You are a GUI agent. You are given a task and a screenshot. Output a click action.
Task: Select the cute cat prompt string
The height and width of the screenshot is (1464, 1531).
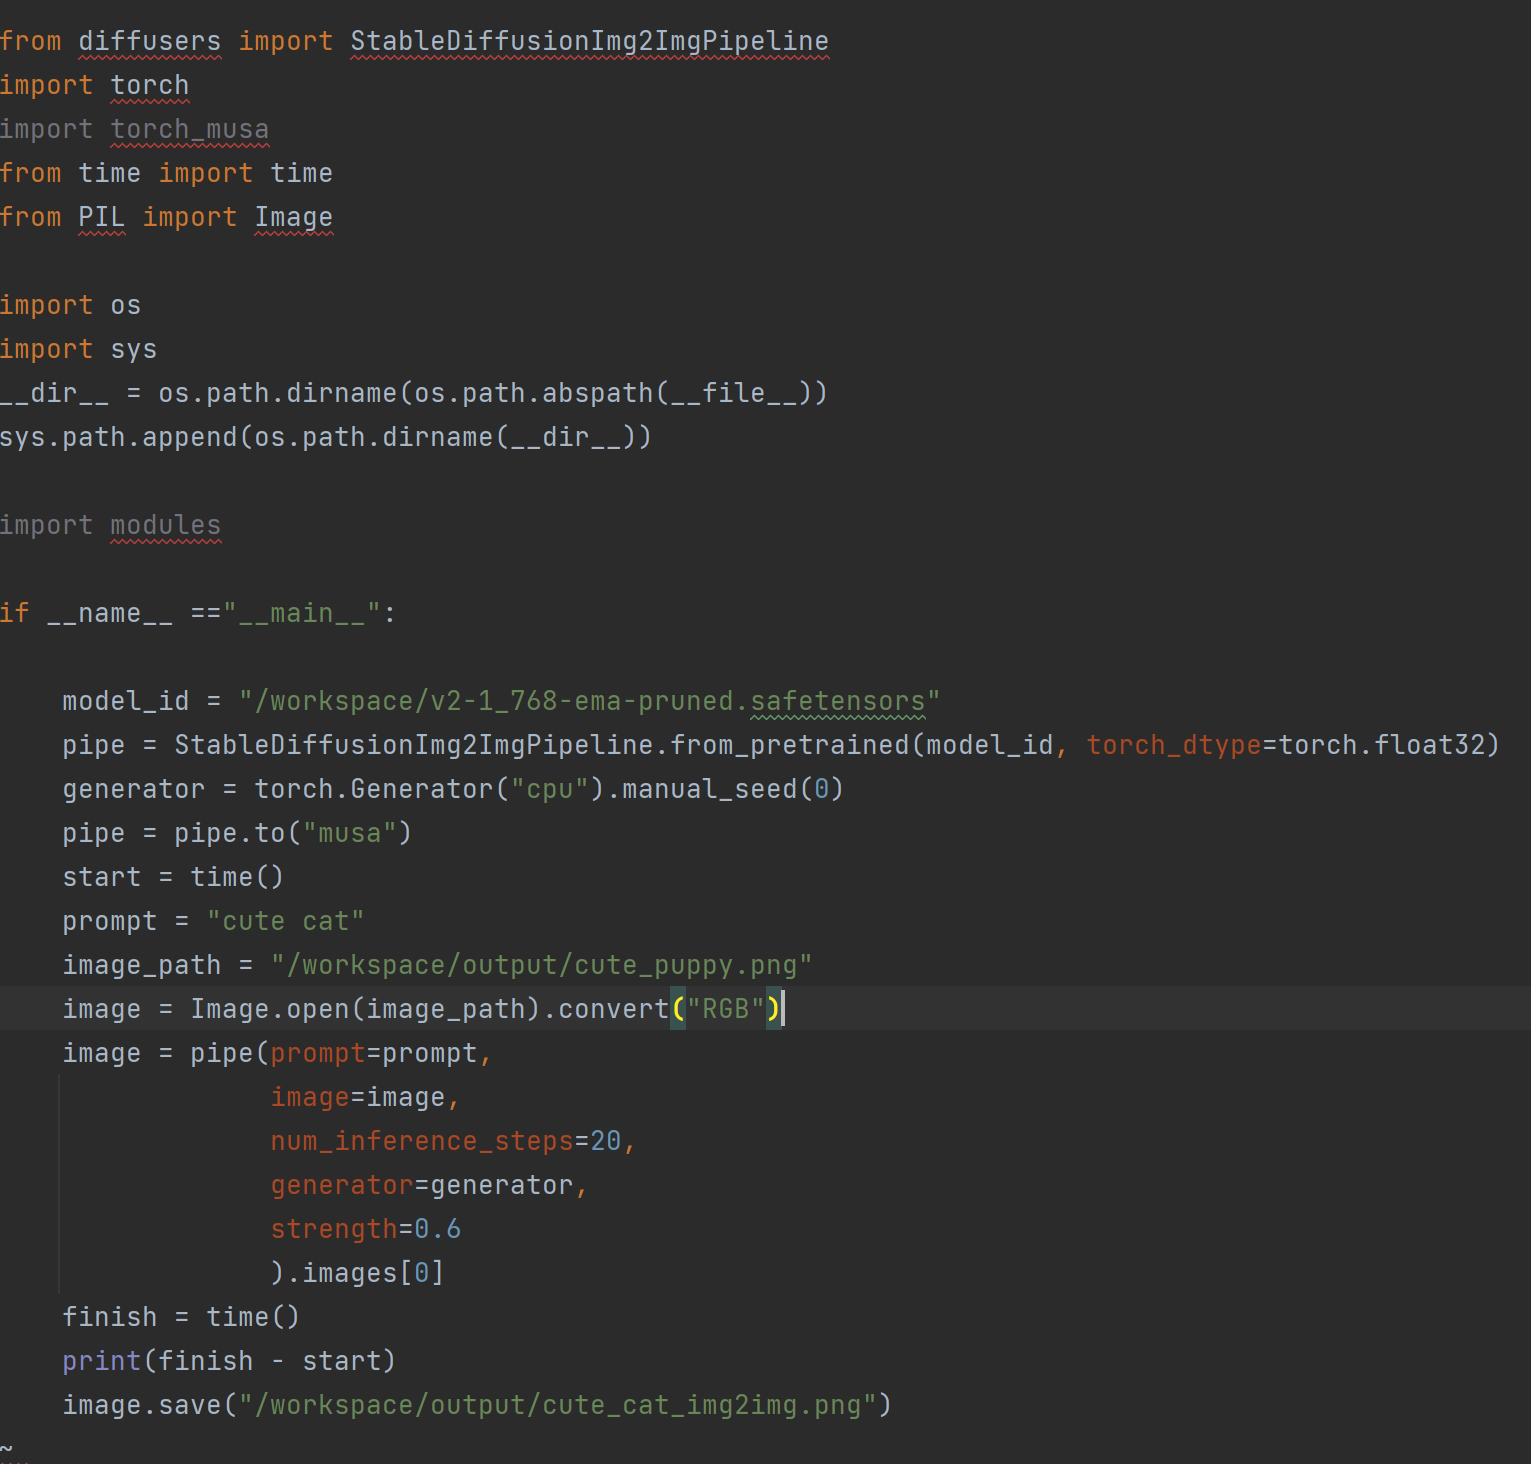coord(285,920)
